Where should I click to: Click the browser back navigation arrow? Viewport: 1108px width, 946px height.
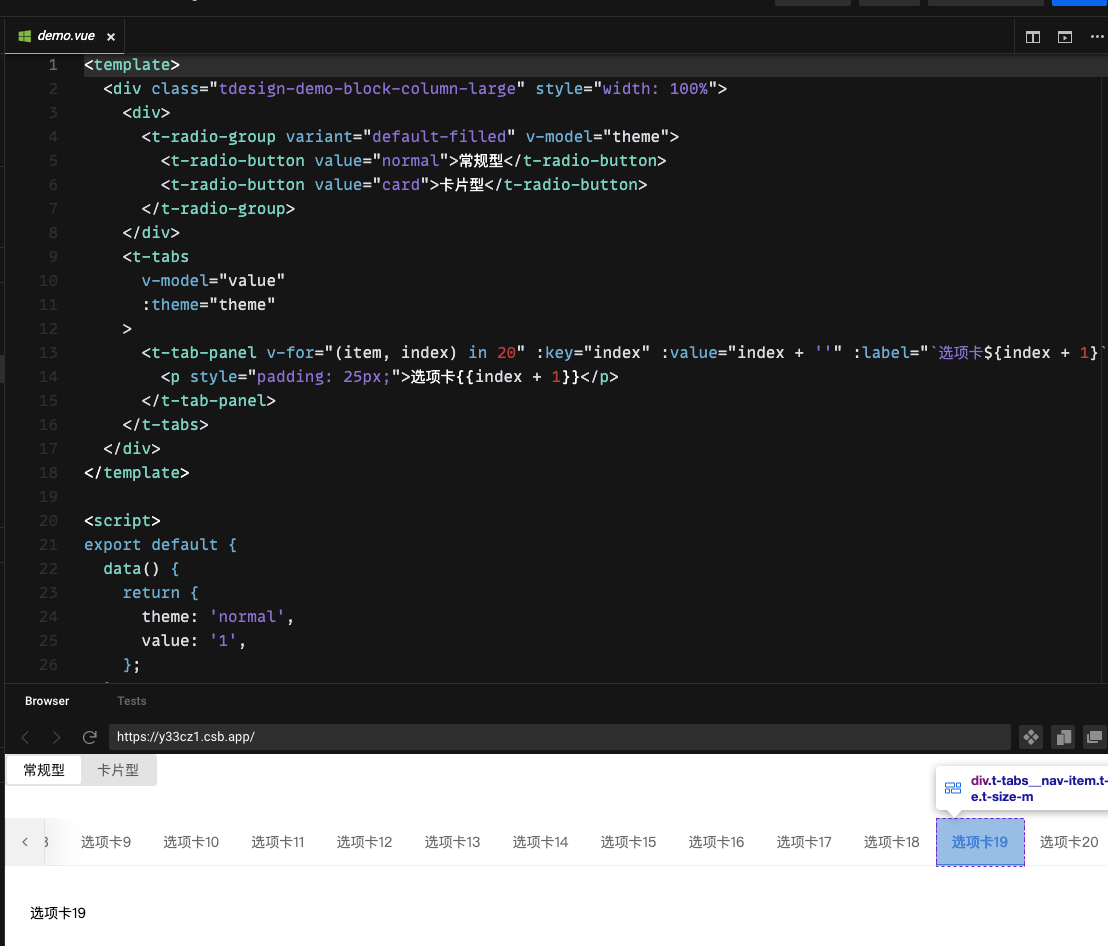(24, 737)
